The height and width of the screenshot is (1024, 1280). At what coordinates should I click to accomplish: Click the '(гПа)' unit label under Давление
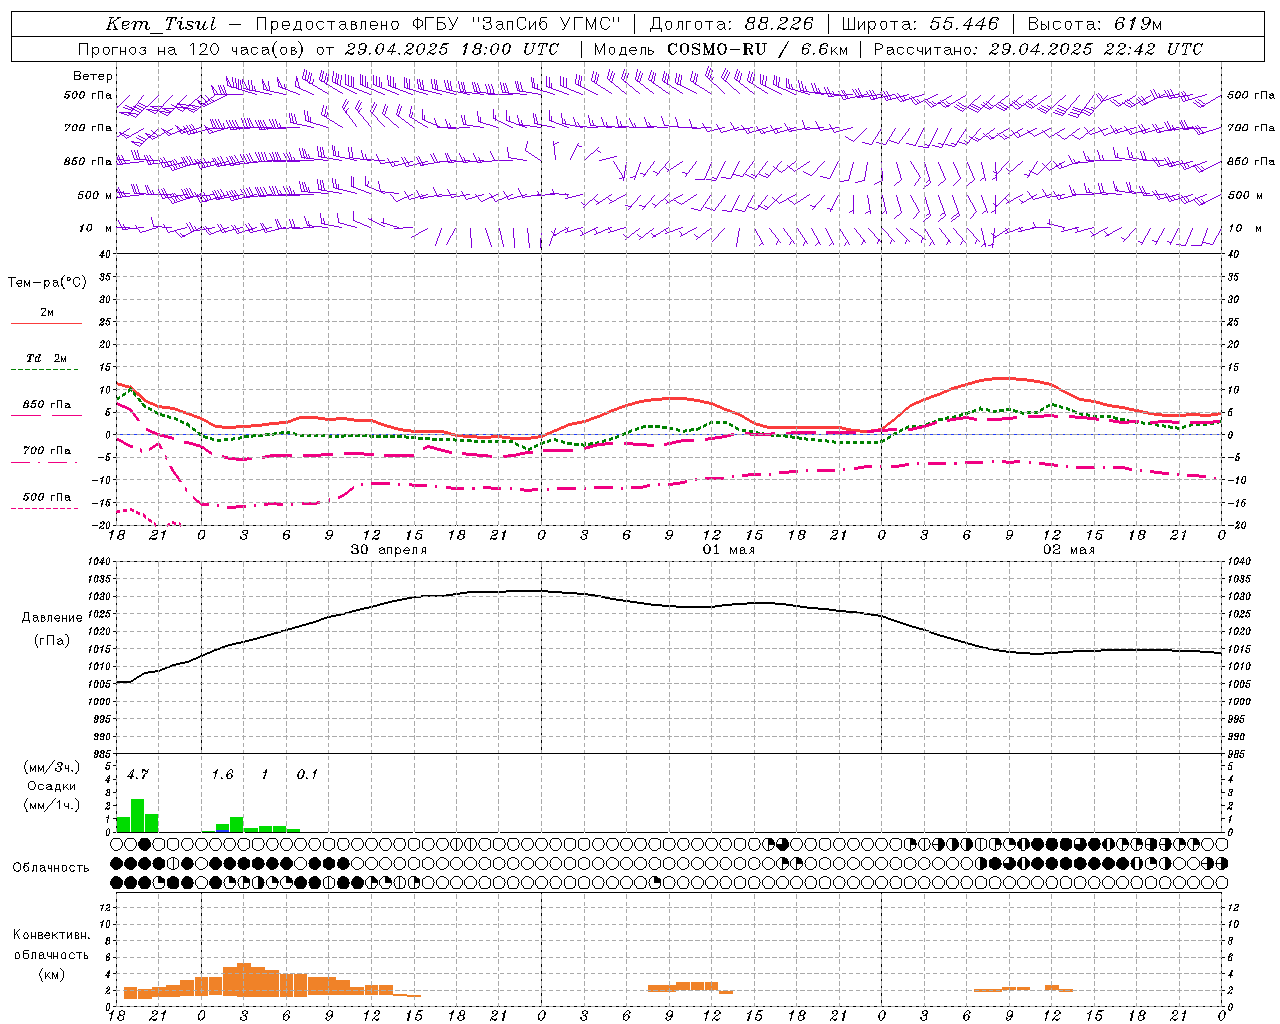click(51, 640)
